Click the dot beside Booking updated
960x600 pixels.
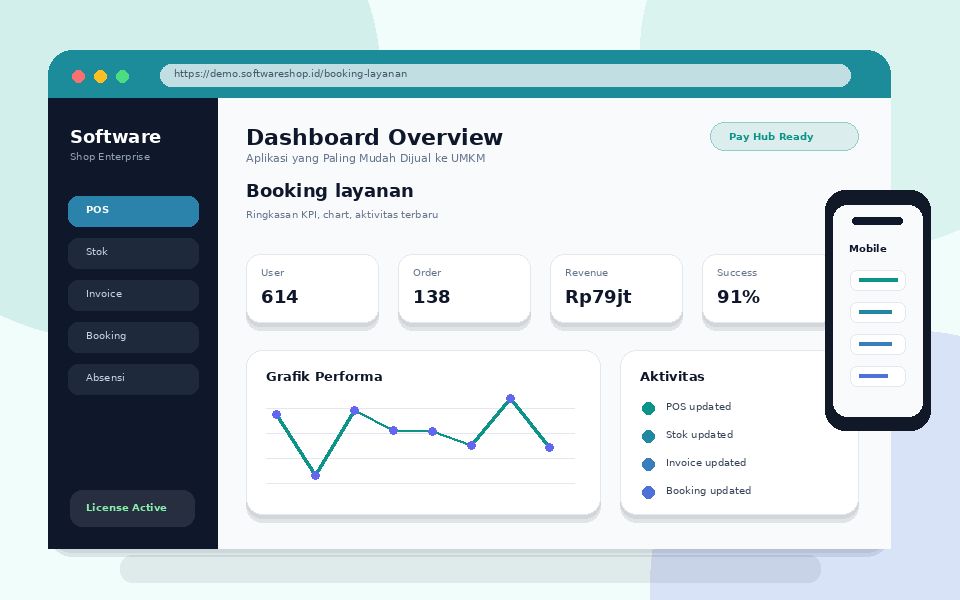648,492
